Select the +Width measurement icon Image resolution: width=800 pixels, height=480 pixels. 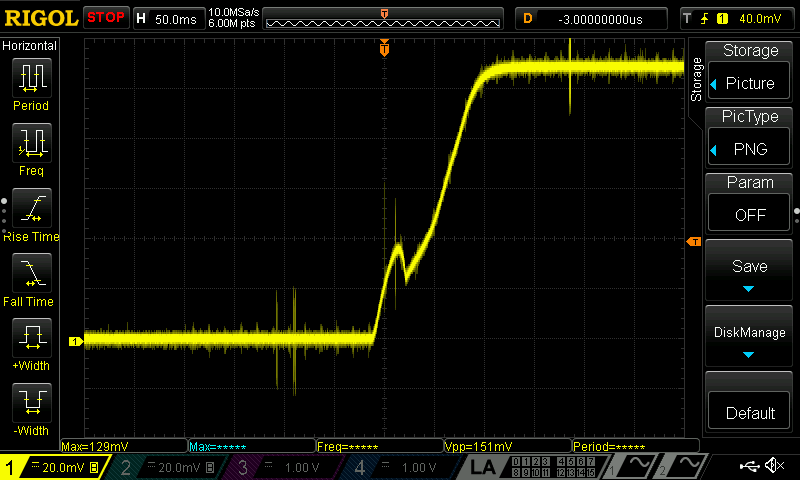(x=31, y=340)
